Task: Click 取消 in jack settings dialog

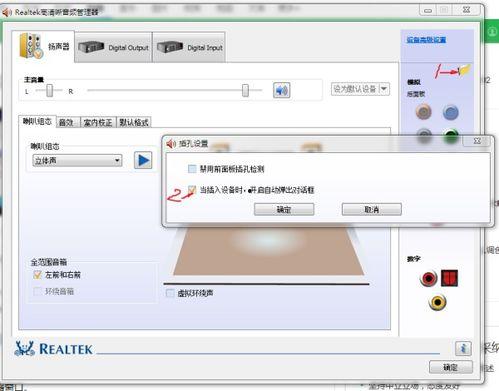Action: tap(372, 209)
